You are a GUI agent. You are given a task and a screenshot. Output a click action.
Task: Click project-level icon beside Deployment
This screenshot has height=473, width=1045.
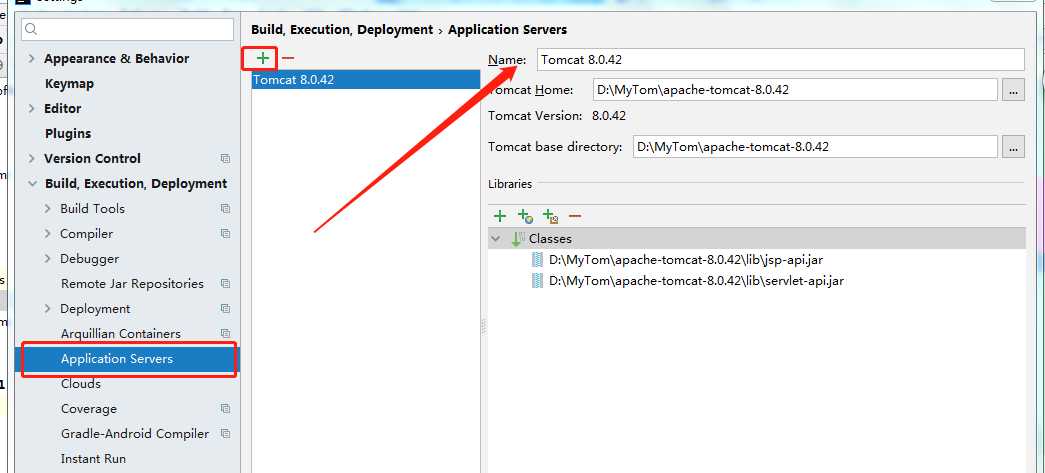click(225, 308)
